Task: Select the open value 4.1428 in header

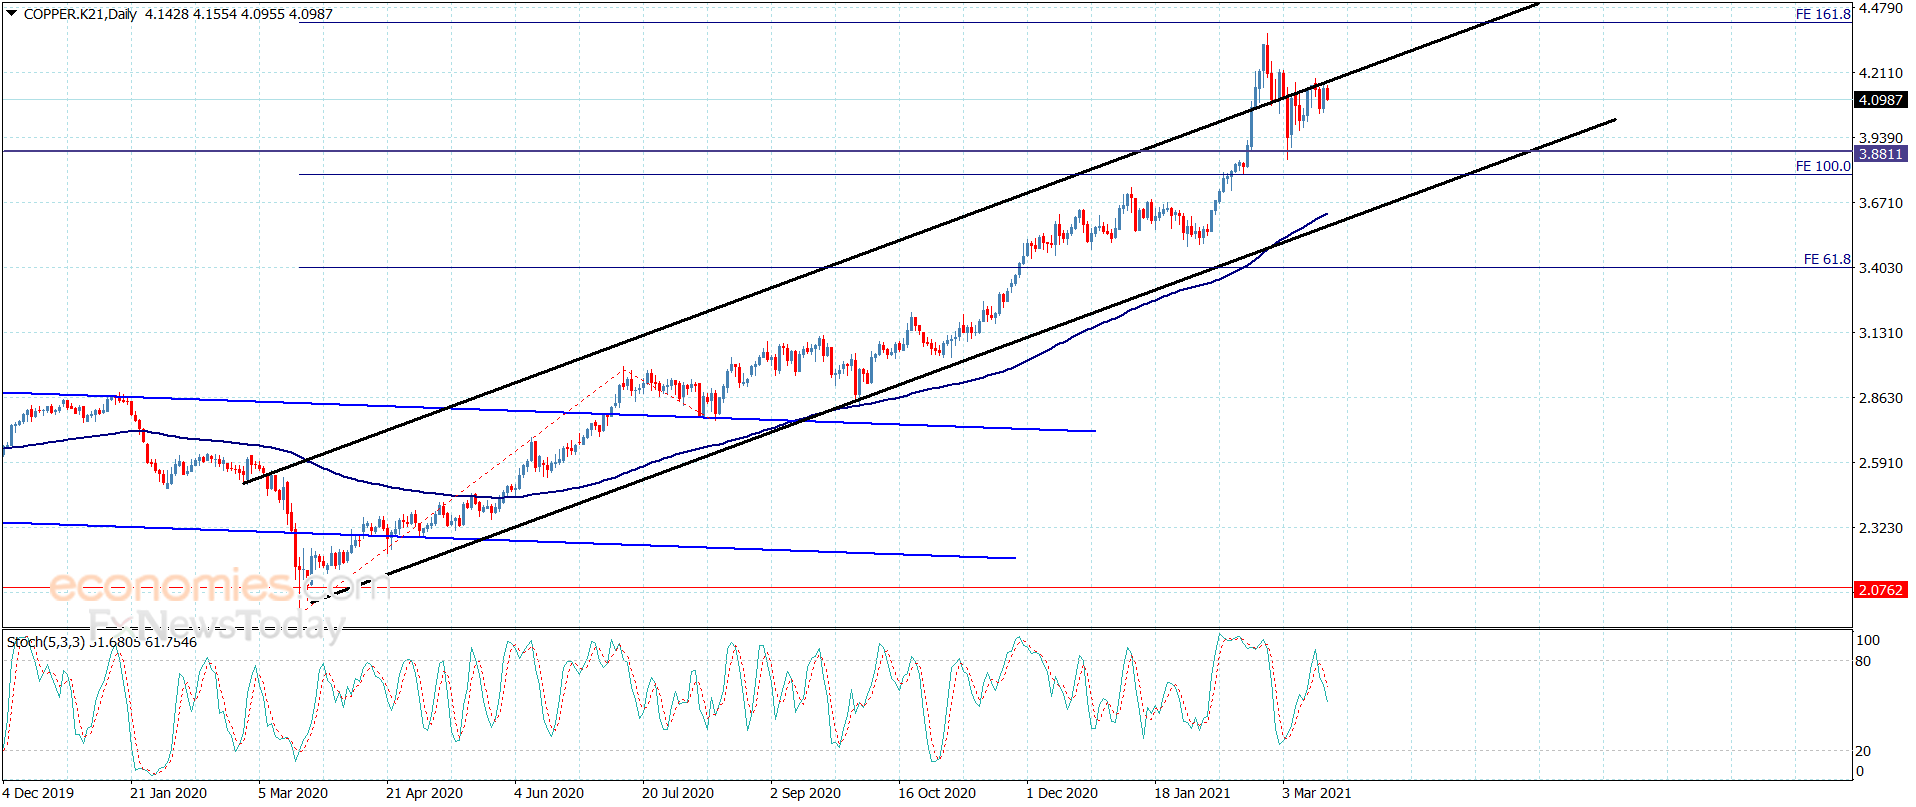Action: click(167, 14)
